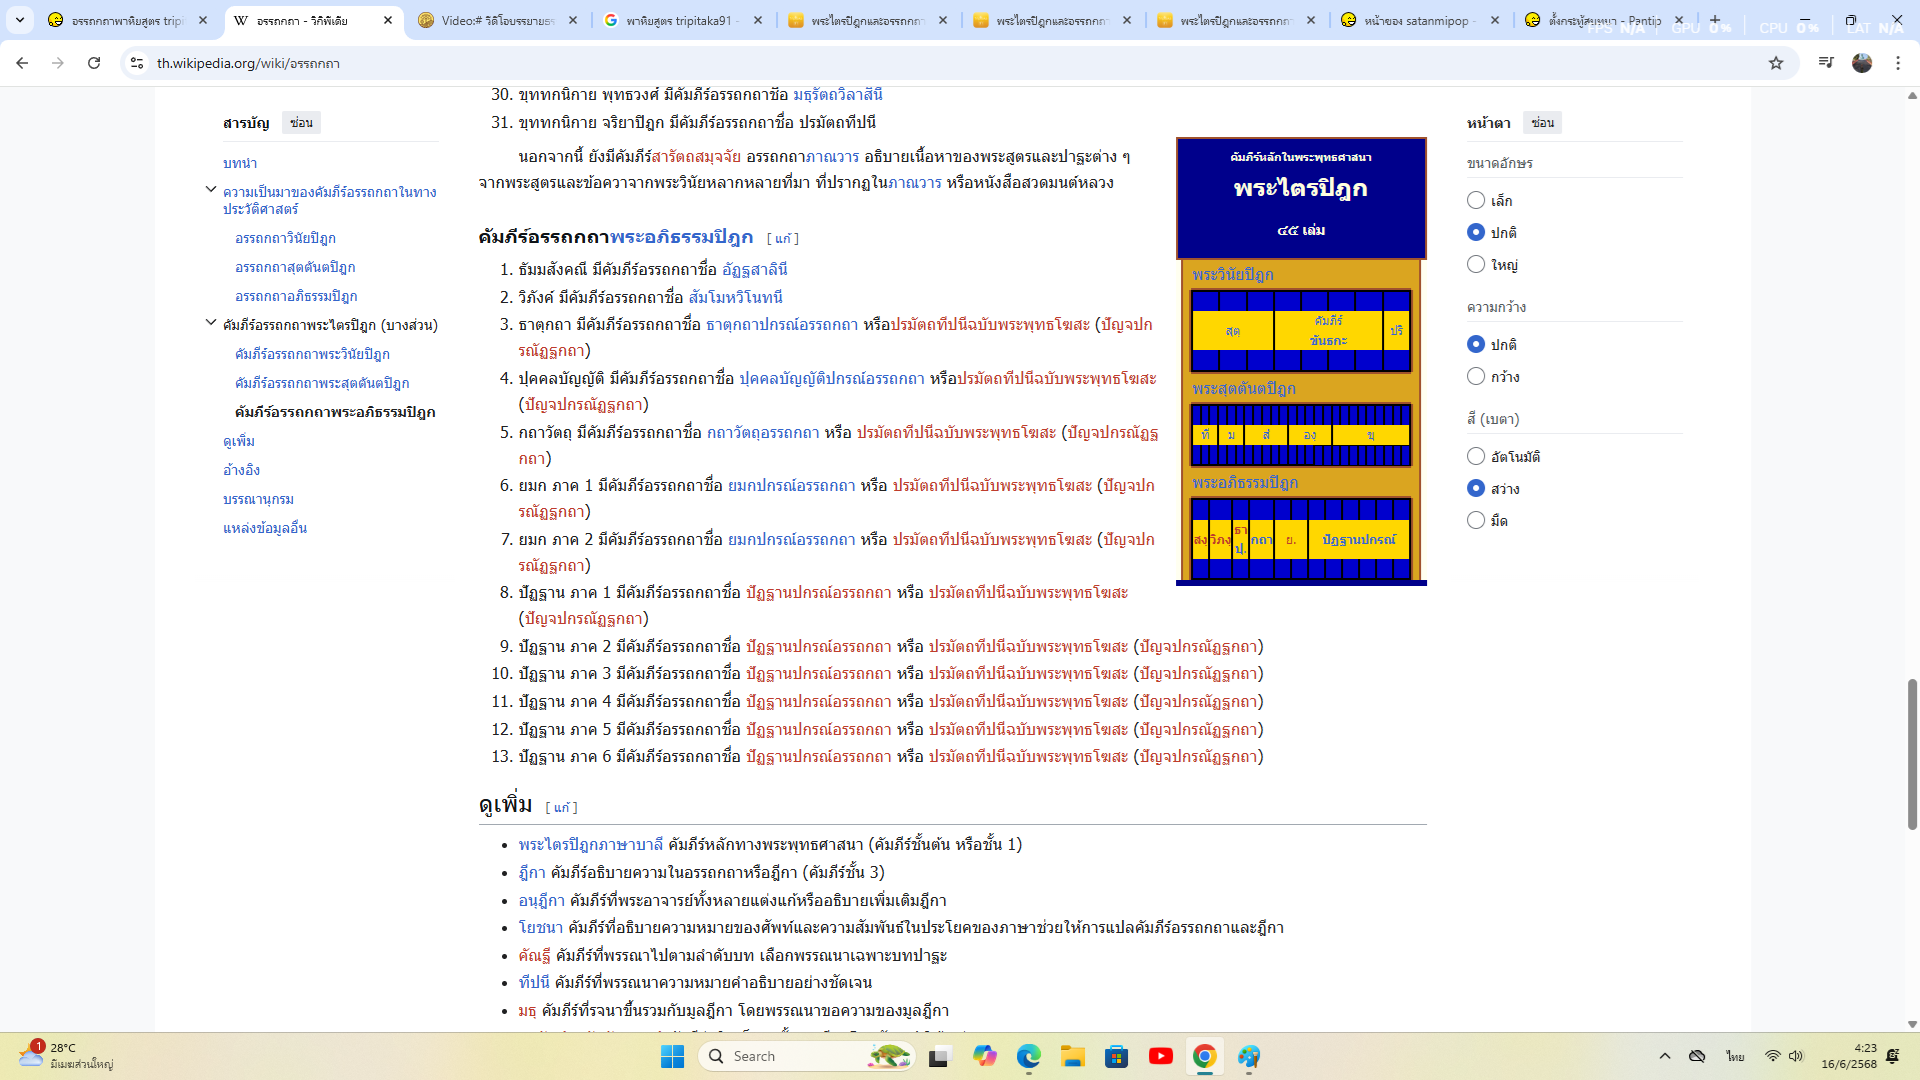
Task: Open YouTube app from taskbar
Action: [x=1161, y=1056]
